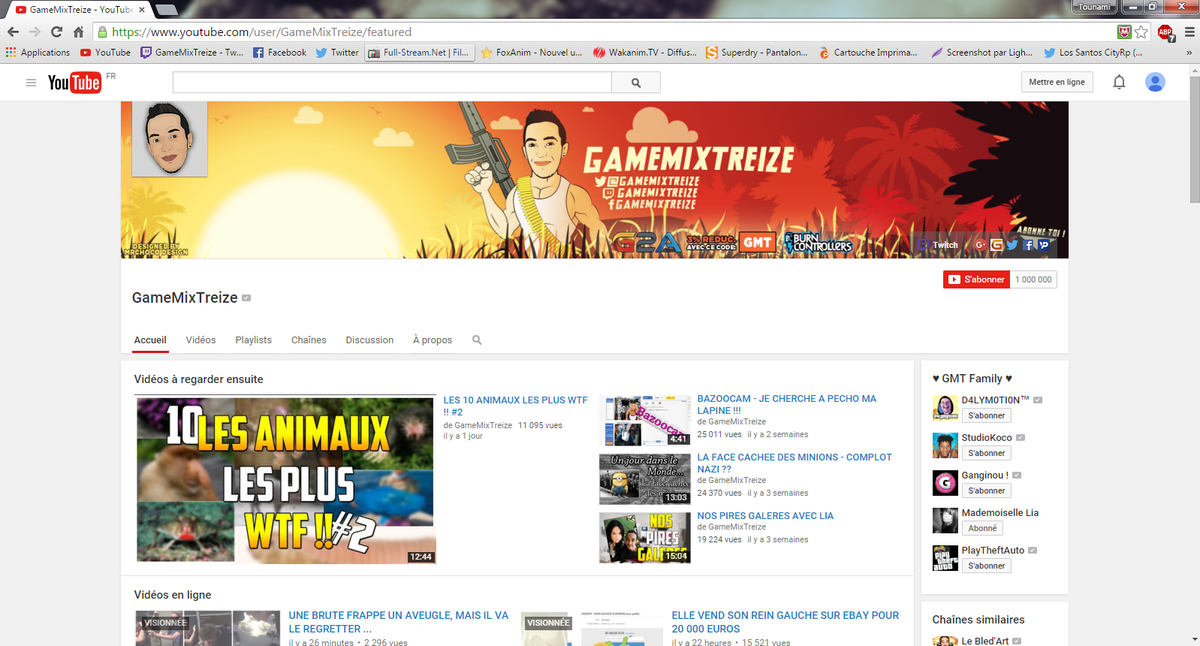1200x646 pixels.
Task: Open the Twitter bookmark
Action: [337, 52]
